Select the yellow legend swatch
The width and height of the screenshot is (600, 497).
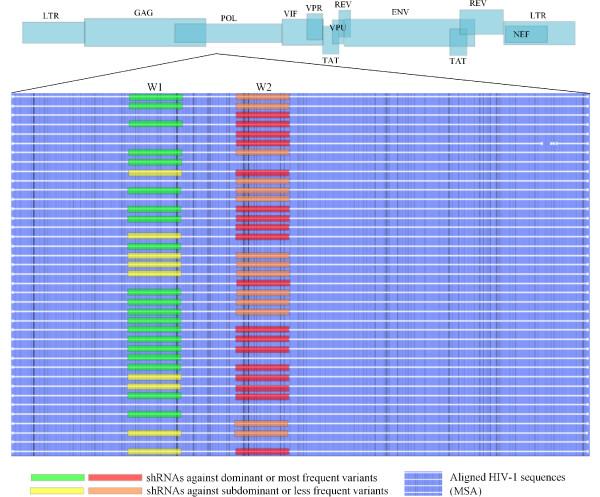pyautogui.click(x=57, y=490)
